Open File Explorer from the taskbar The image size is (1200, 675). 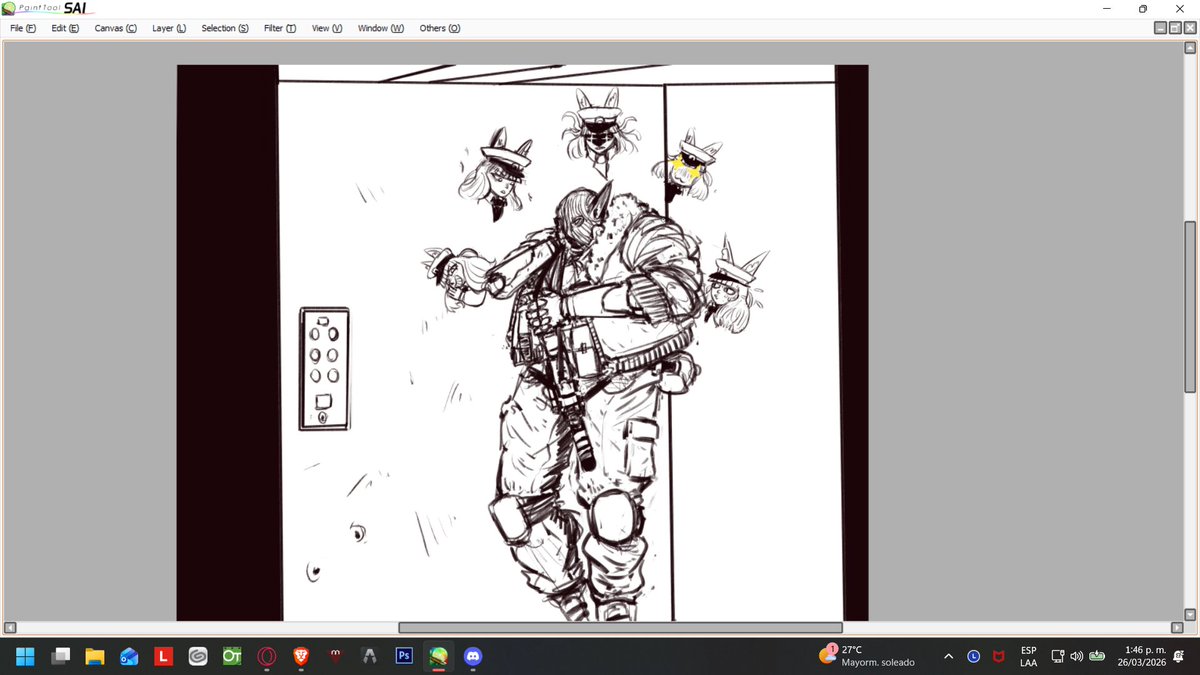click(95, 657)
